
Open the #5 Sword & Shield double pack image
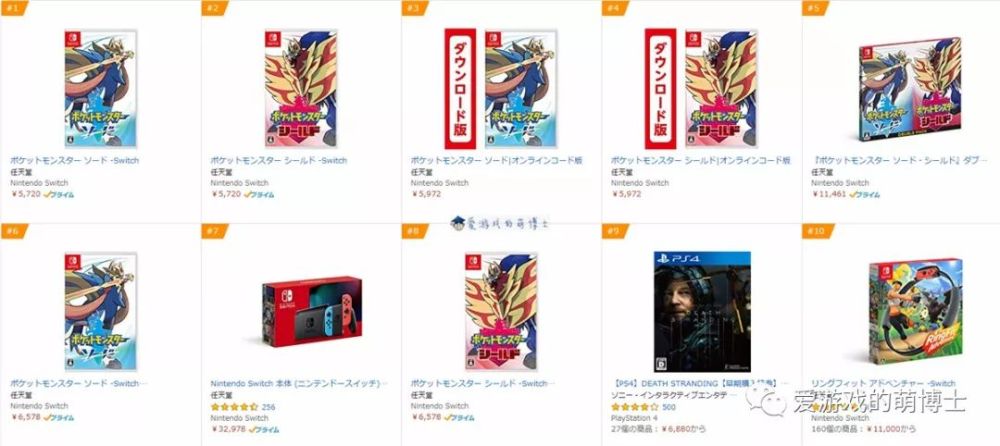point(910,89)
